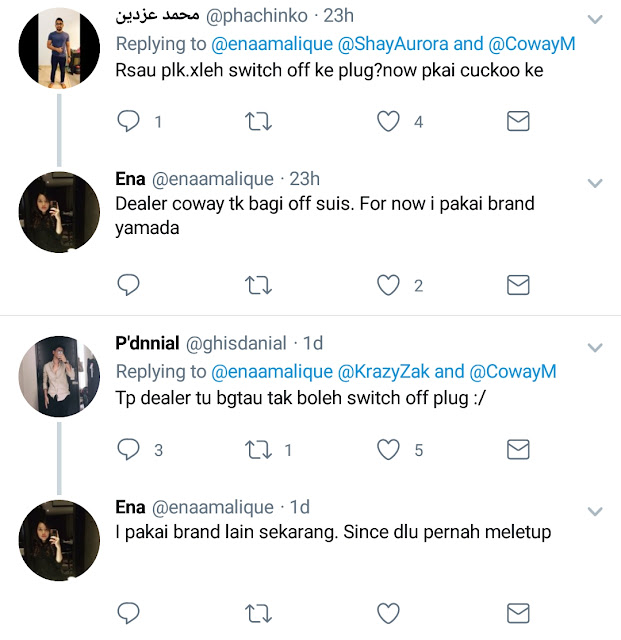Retweet @phachinko's tweet about switching off plug
Screen dimensions: 621x640
point(258,121)
